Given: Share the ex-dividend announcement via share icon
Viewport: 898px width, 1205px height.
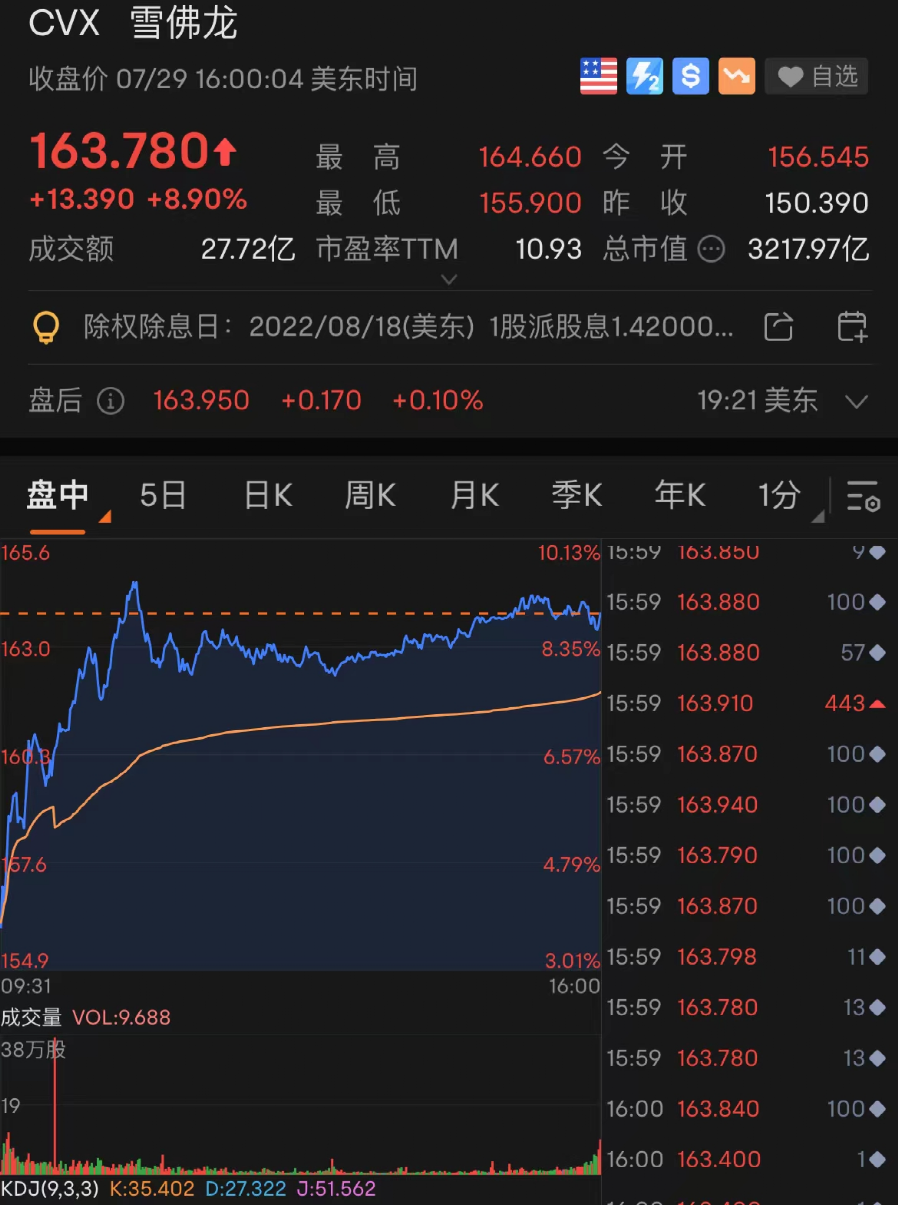Looking at the screenshot, I should 778,327.
